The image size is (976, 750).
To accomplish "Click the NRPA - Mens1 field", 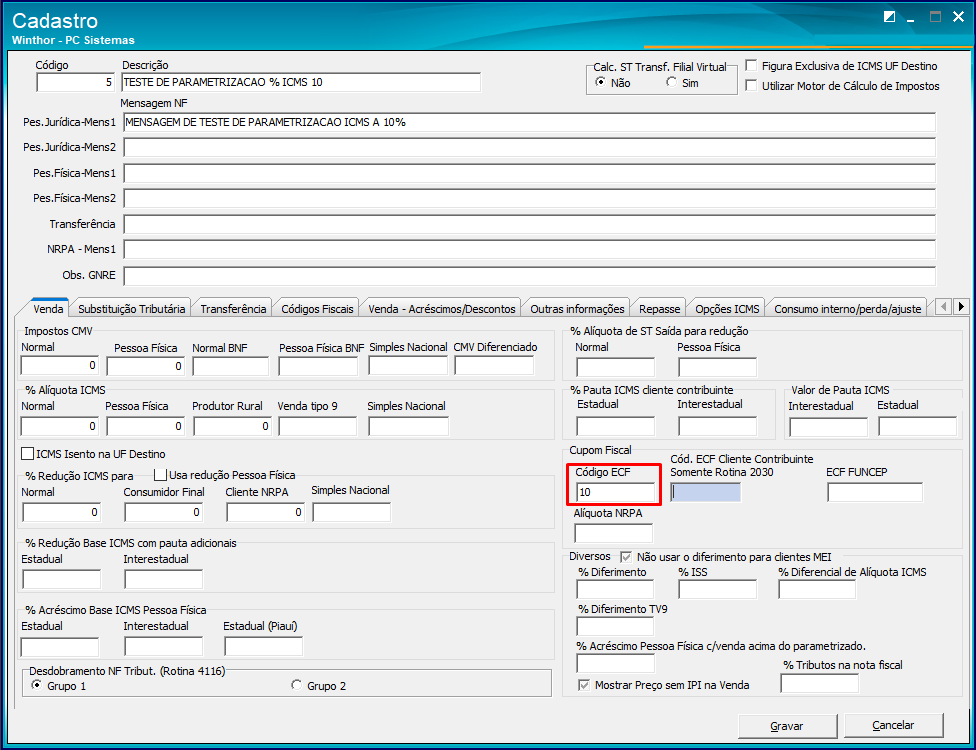I will [x=529, y=250].
